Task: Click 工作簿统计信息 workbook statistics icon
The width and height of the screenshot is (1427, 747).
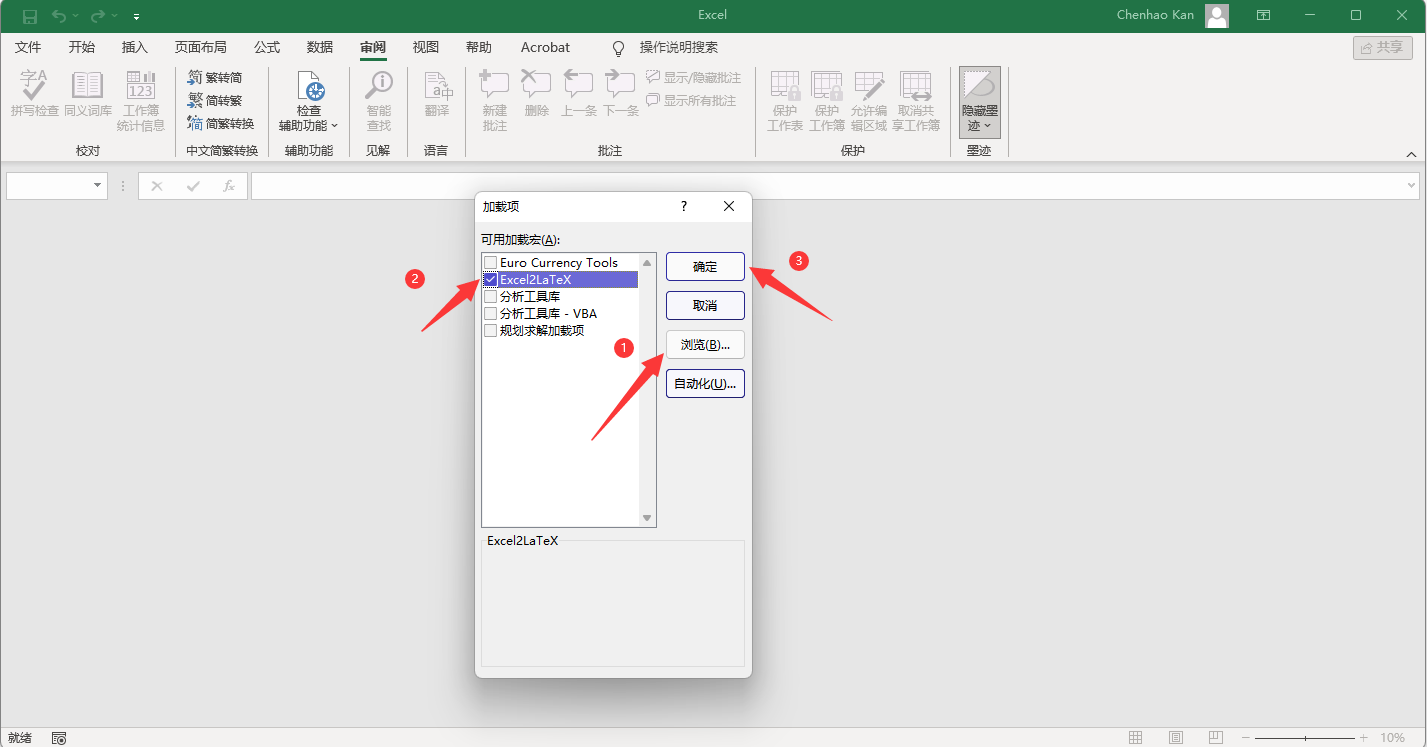Action: (x=141, y=101)
